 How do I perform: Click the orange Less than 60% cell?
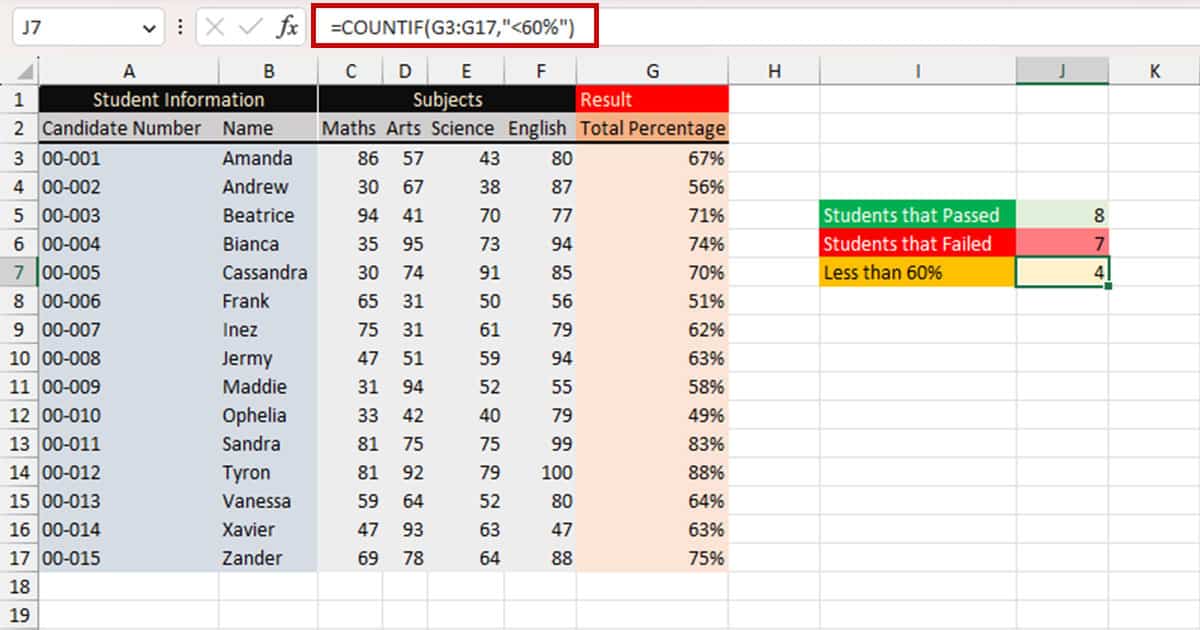pyautogui.click(x=913, y=271)
